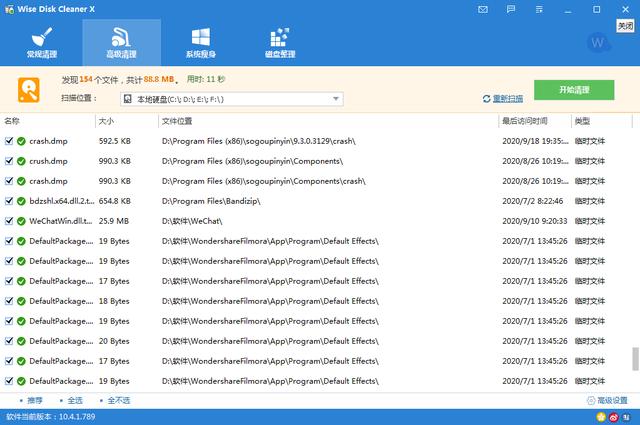
Task: Click the green 开始清理 button
Action: click(x=574, y=90)
